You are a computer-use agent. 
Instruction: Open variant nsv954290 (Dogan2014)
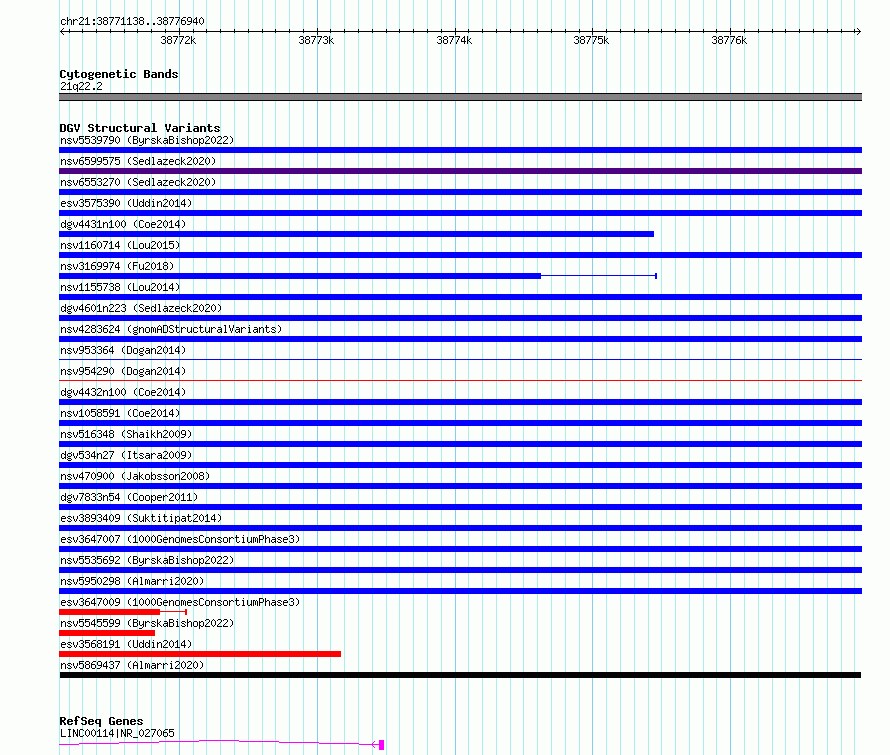123,371
